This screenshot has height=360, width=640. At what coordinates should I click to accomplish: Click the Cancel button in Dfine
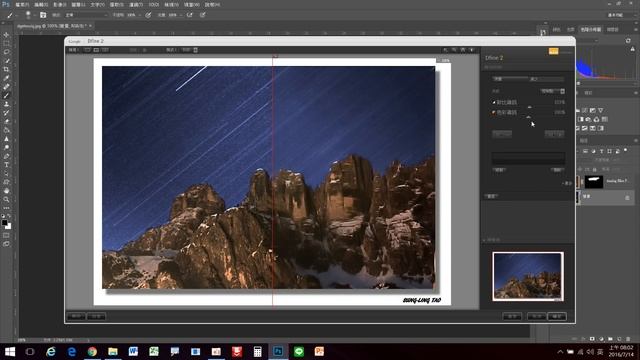[x=536, y=316]
